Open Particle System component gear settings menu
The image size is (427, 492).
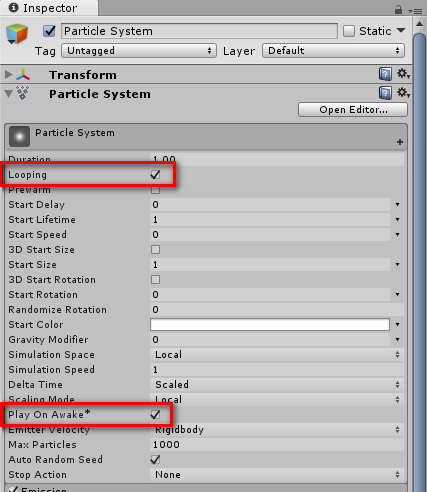[x=403, y=93]
